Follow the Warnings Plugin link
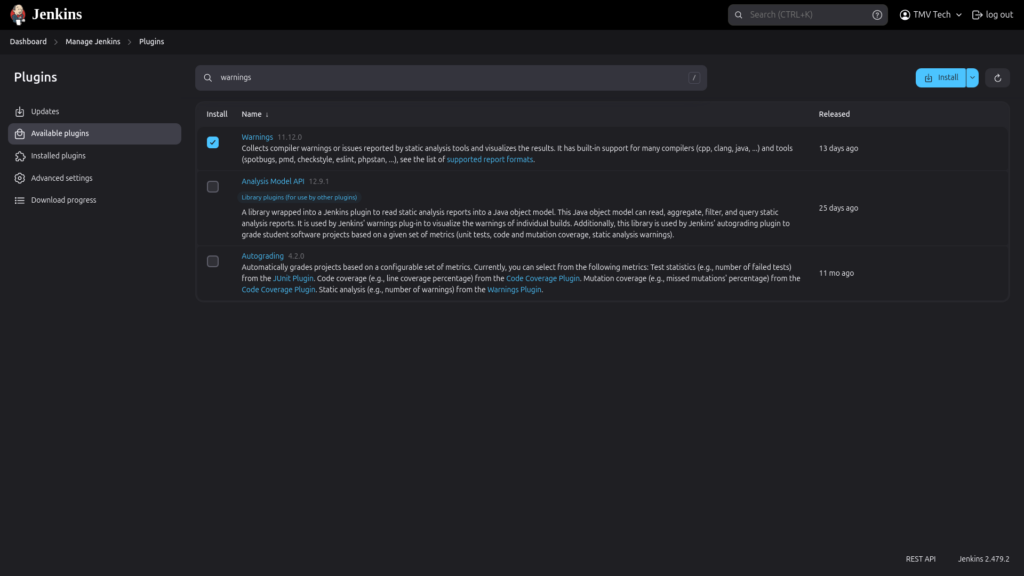 click(x=514, y=289)
